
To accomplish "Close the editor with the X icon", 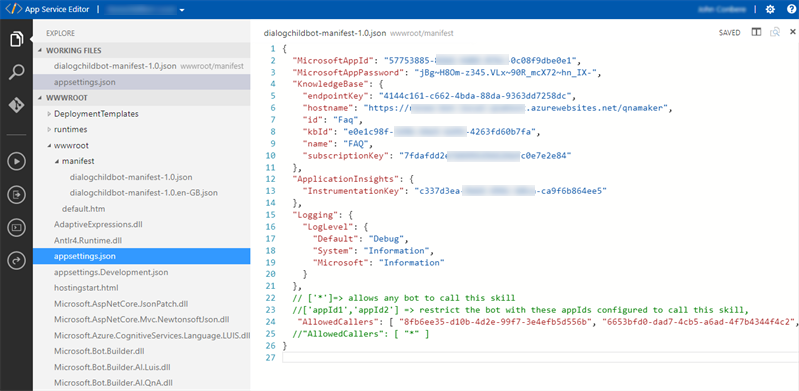I will point(792,32).
